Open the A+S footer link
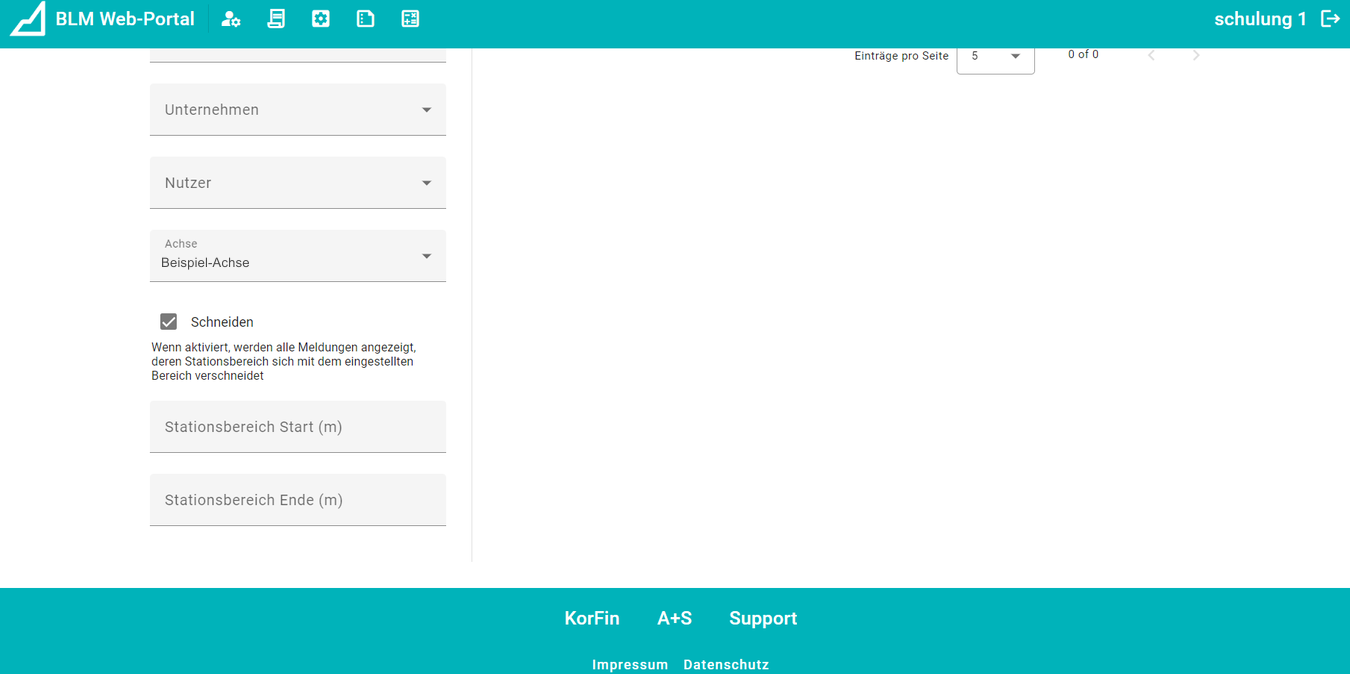The width and height of the screenshot is (1350, 674). pos(674,618)
